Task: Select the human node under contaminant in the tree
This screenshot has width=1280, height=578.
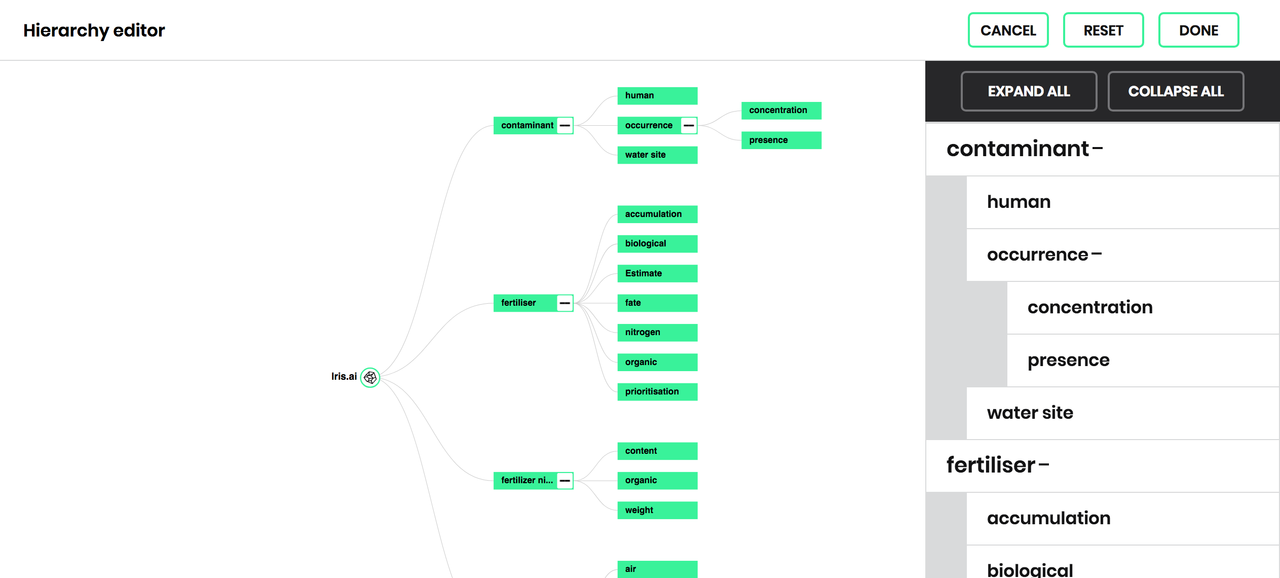Action: click(657, 96)
